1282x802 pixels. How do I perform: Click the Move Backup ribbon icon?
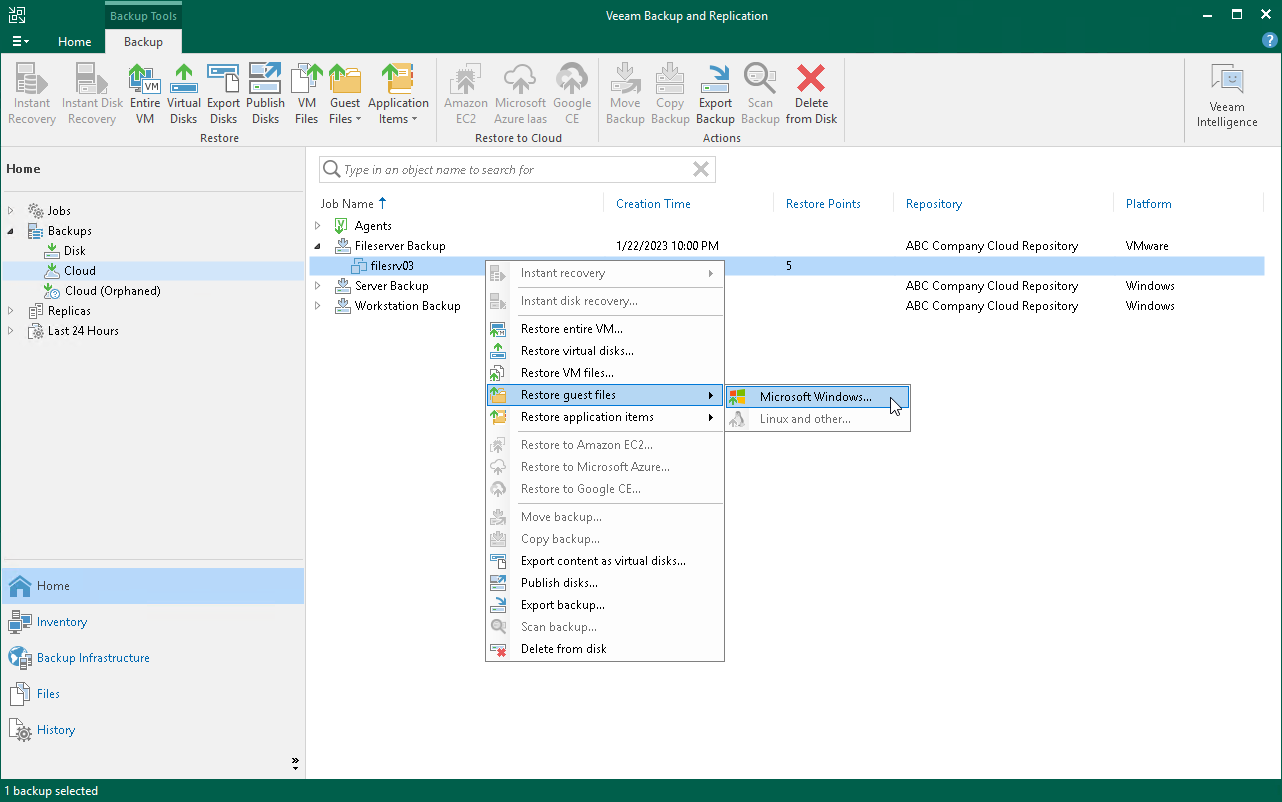tap(625, 94)
